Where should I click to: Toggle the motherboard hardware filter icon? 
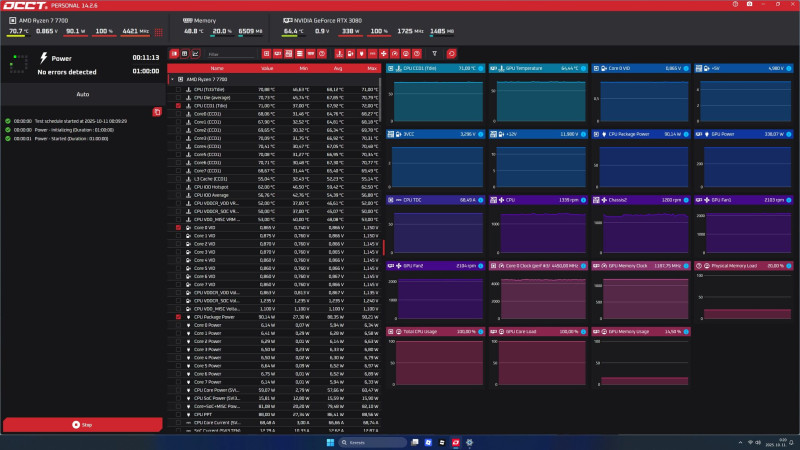[x=289, y=54]
